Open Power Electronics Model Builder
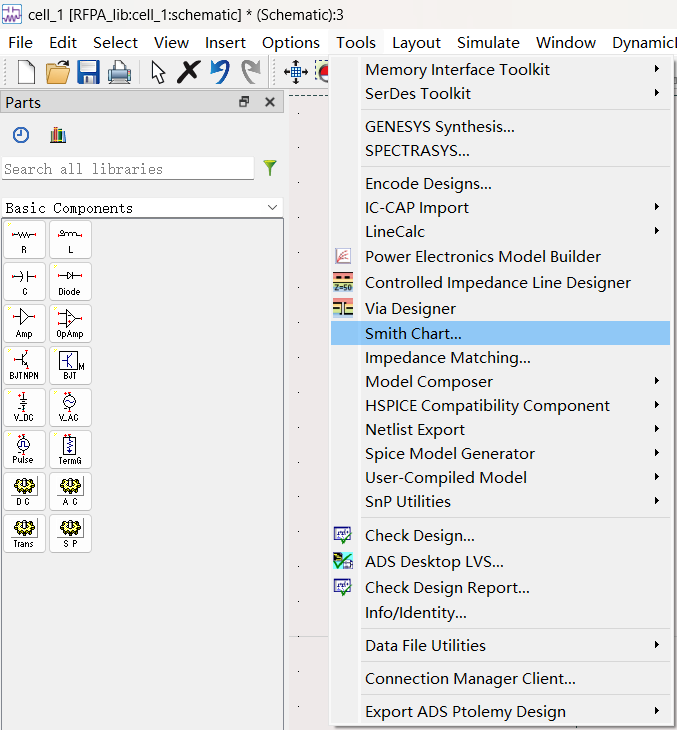 [x=501, y=257]
